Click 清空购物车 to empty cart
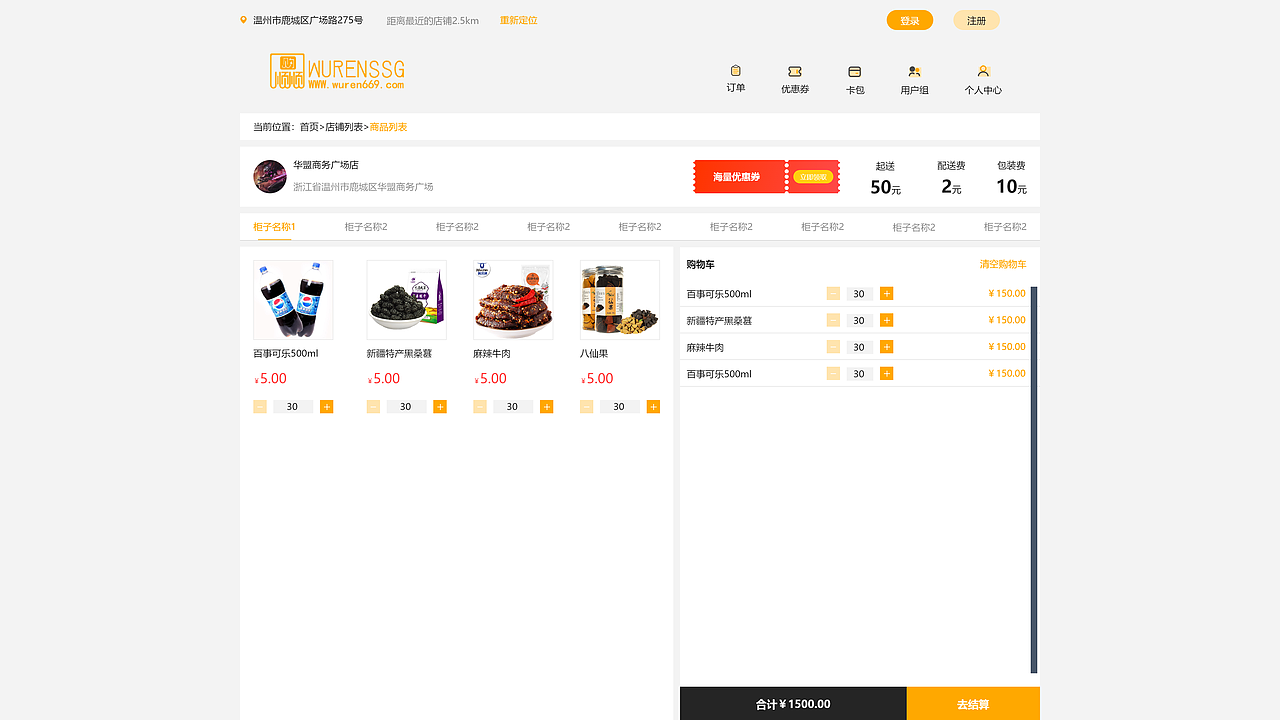The image size is (1280, 720). (1003, 264)
